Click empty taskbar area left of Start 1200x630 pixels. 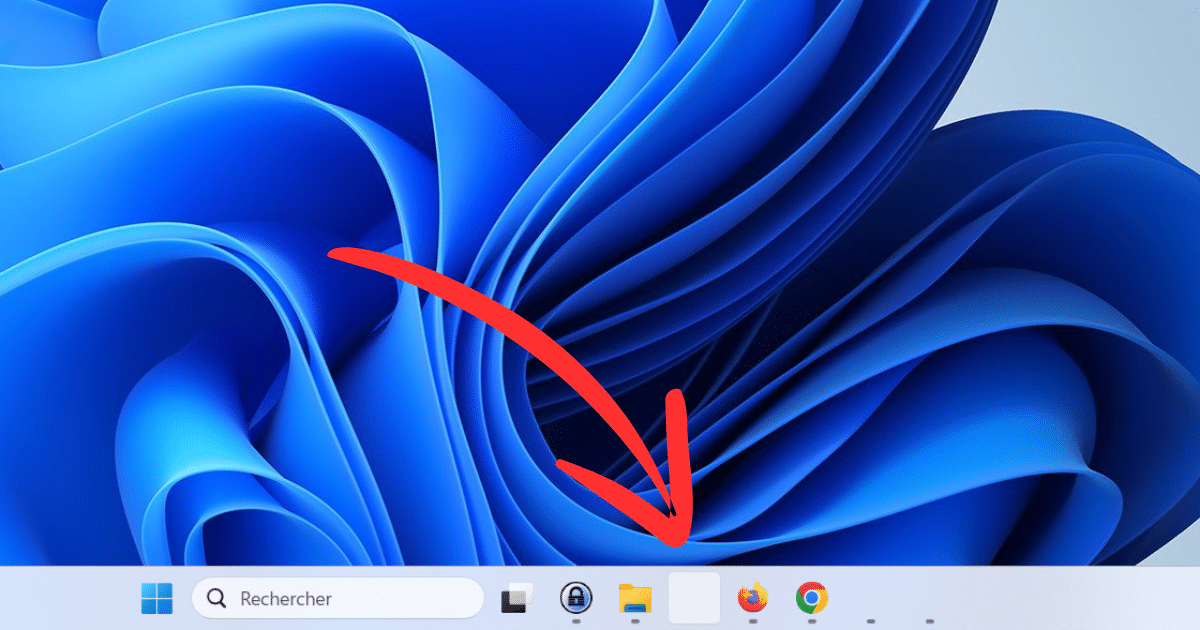click(60, 598)
